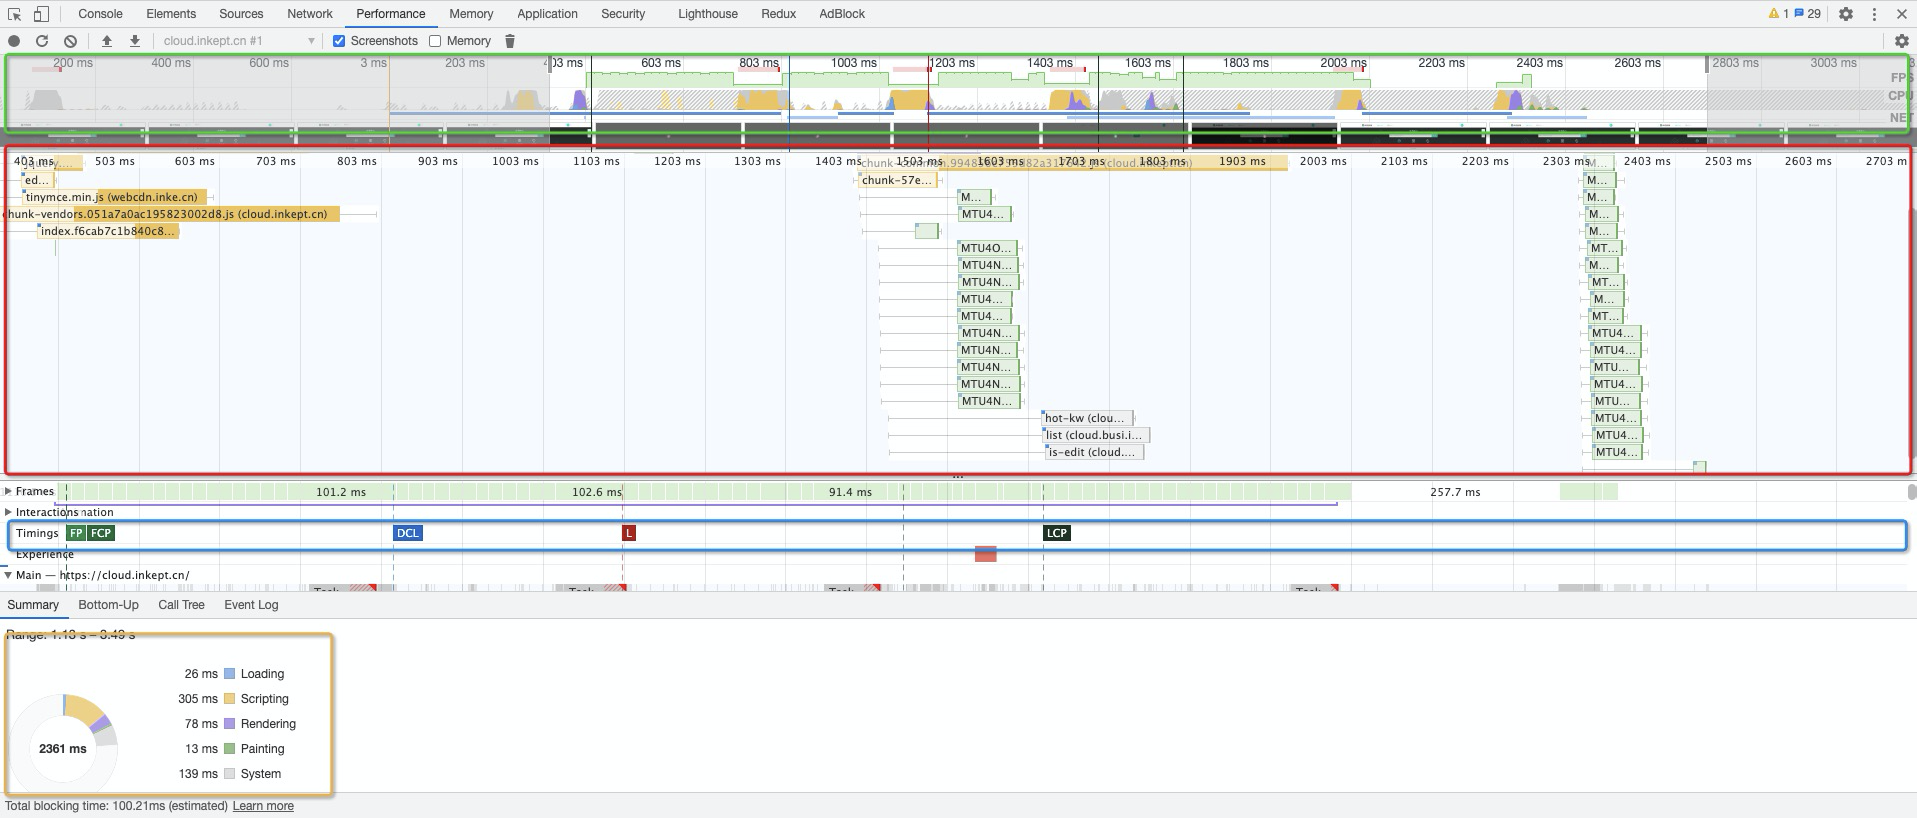Open the Event Log tab
1917x818 pixels.
point(251,605)
